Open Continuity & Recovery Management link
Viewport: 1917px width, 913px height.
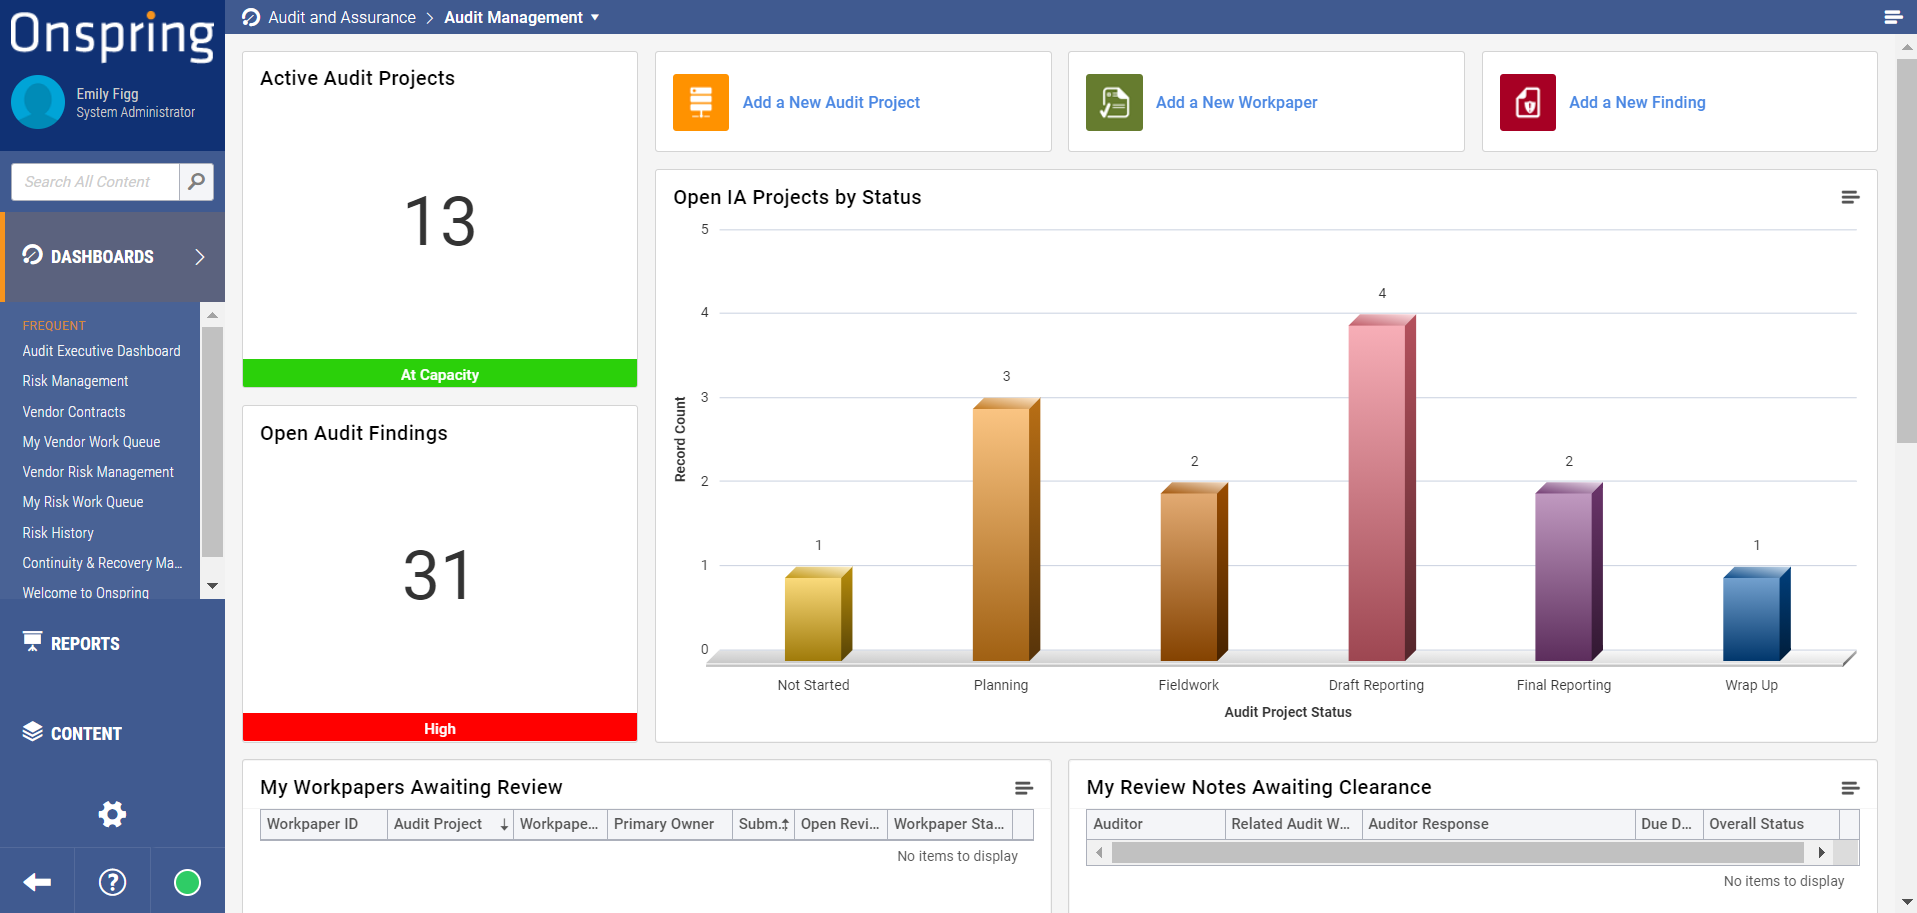(x=102, y=563)
